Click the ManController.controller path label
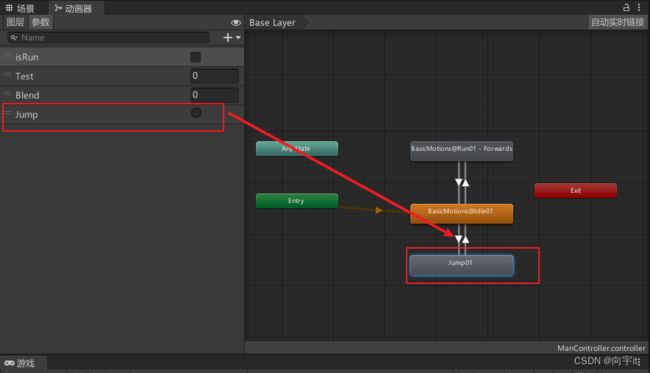The height and width of the screenshot is (373, 650). pos(601,348)
